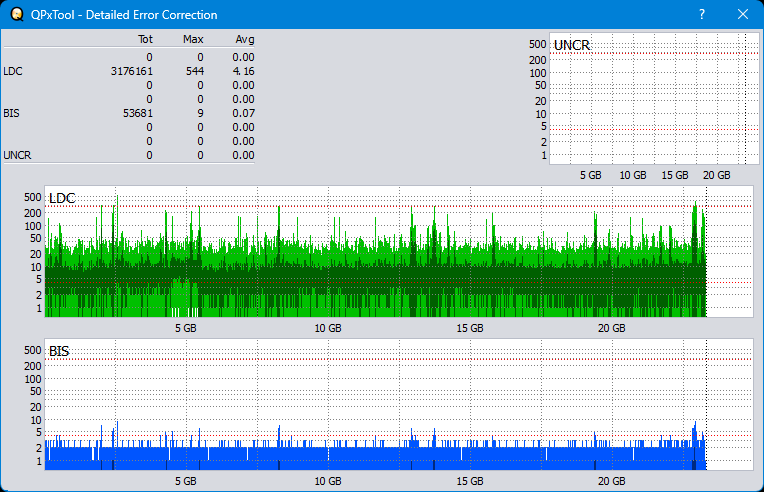Select the LDC total value 3176161
The image size is (764, 492).
click(x=132, y=71)
